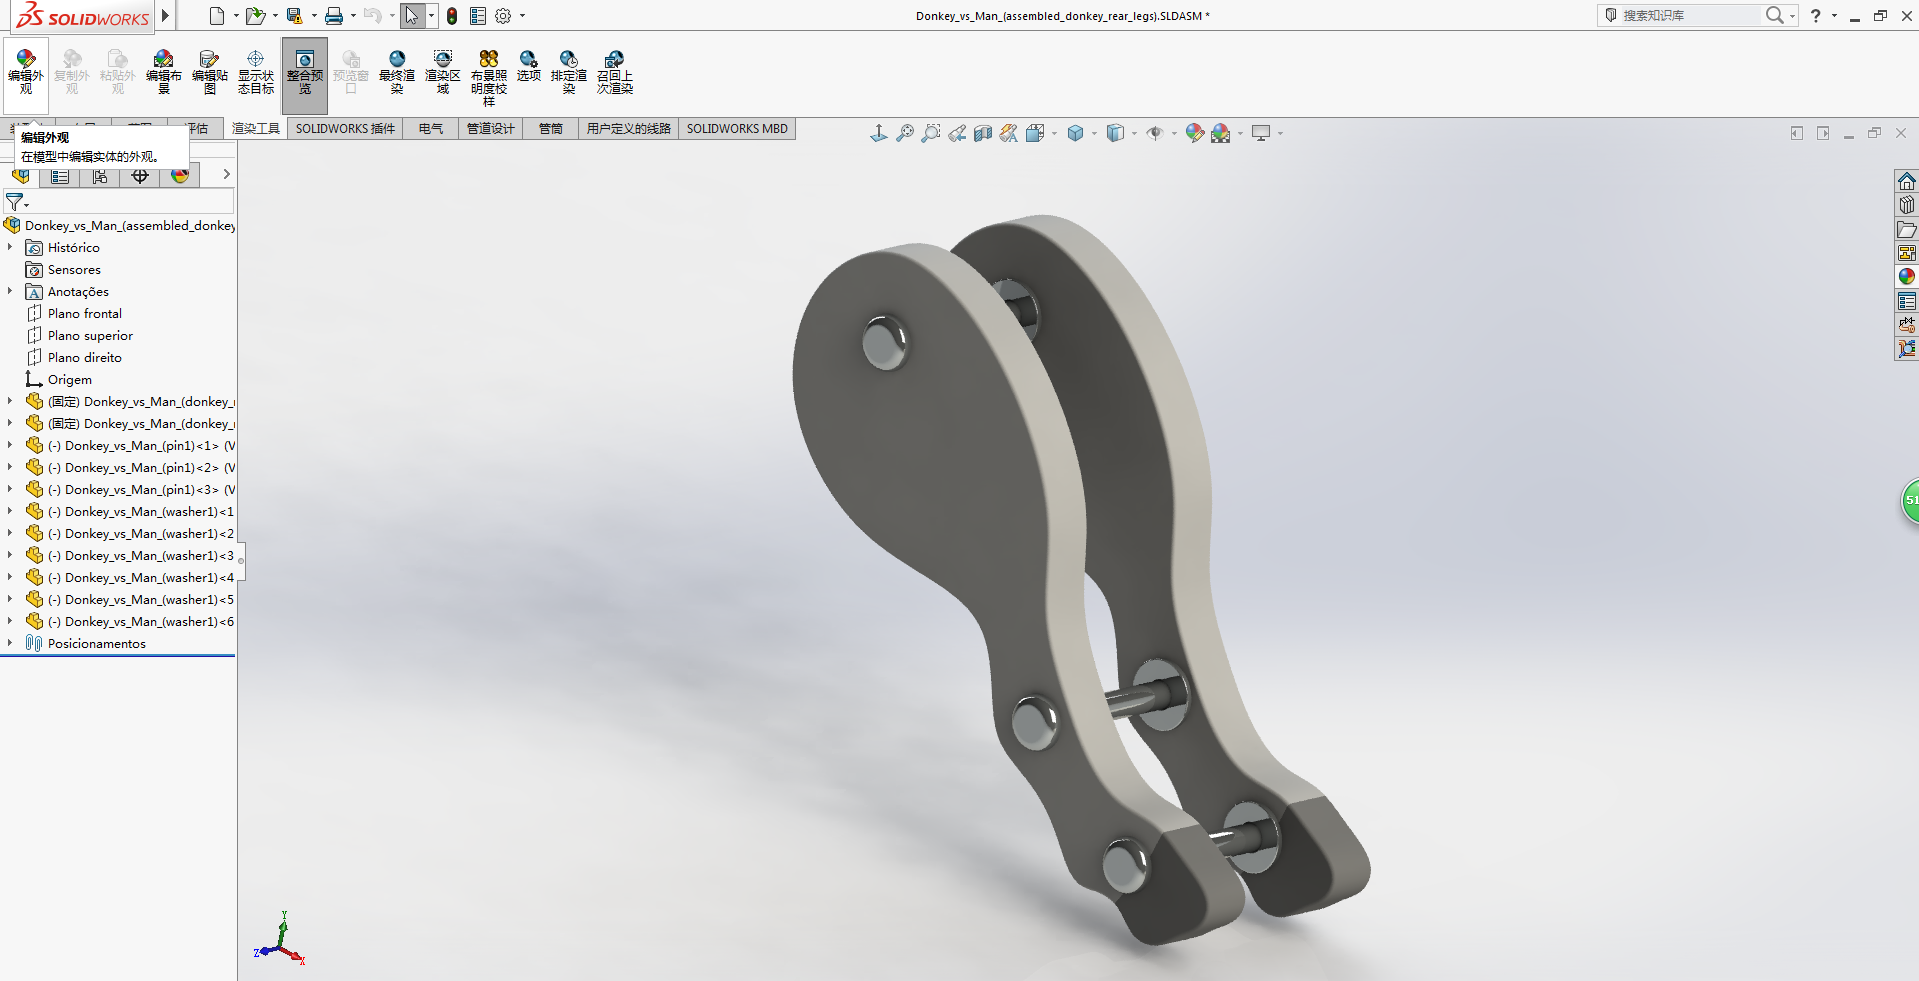Image resolution: width=1919 pixels, height=981 pixels.
Task: Open DimXpertManager tab in left panel
Action: tap(140, 176)
